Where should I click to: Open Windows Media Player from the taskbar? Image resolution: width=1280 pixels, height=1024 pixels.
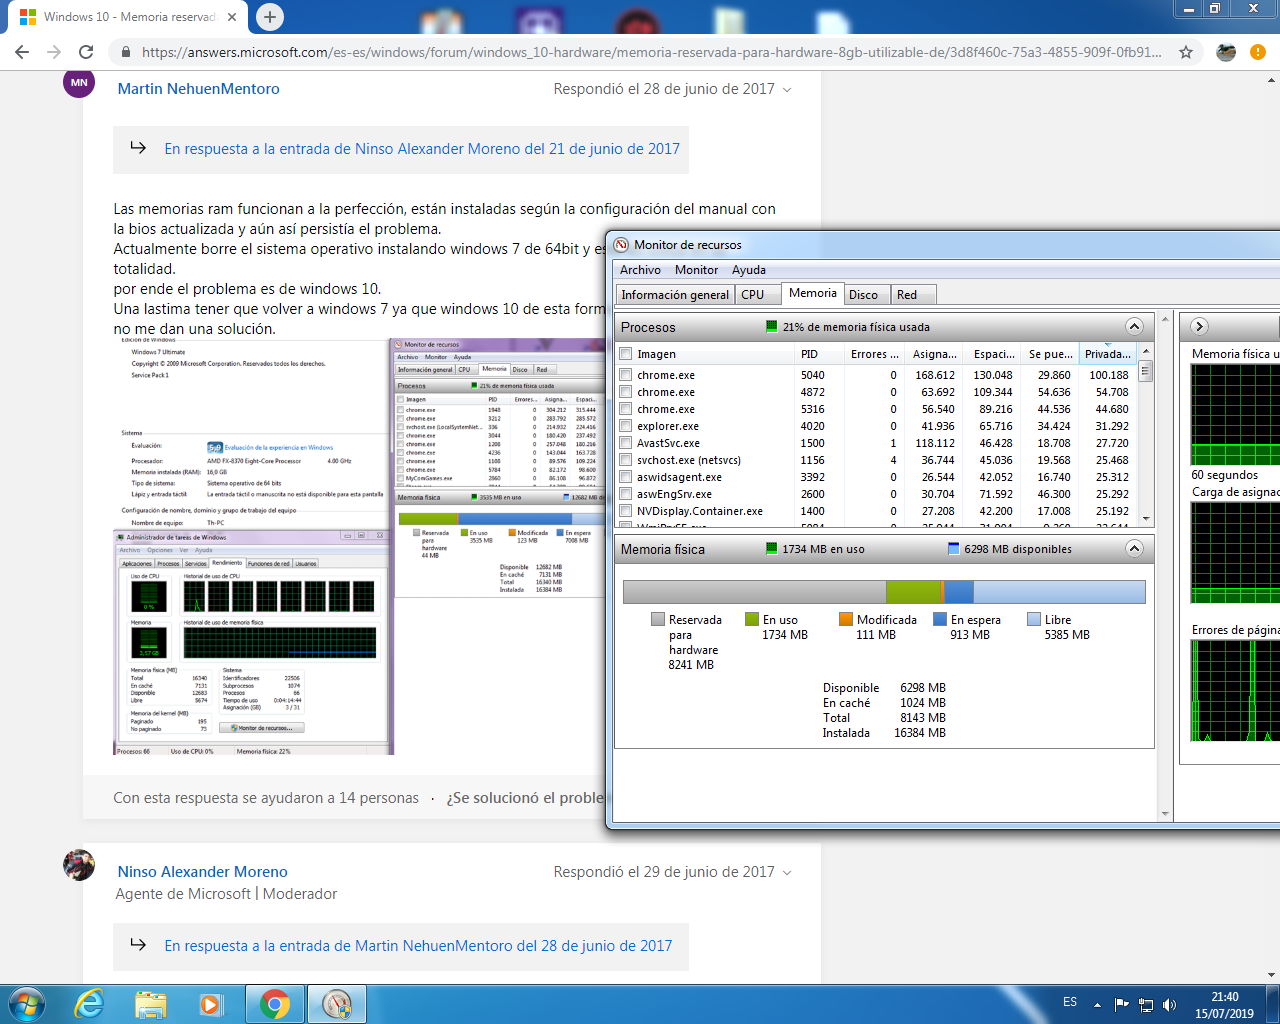pyautogui.click(x=211, y=1004)
